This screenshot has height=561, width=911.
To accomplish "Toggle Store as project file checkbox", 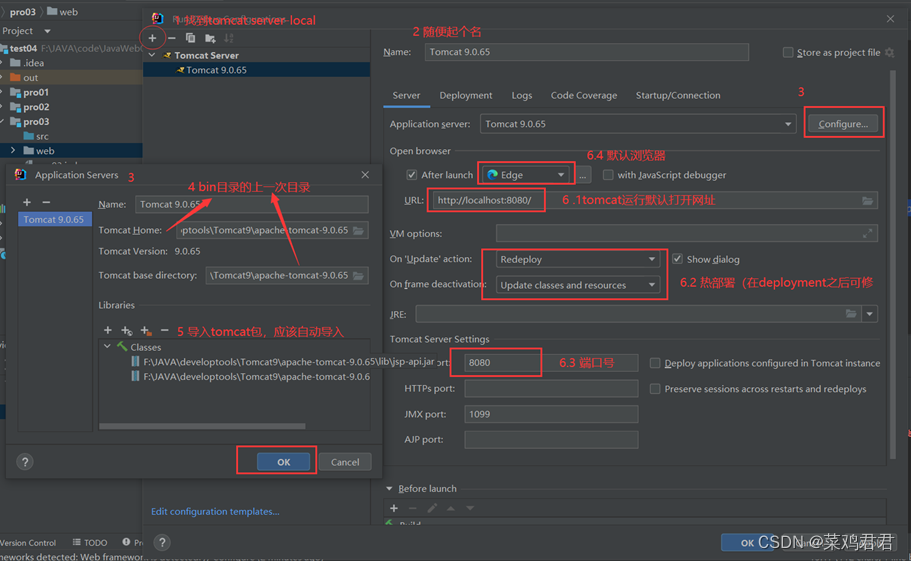I will [788, 52].
